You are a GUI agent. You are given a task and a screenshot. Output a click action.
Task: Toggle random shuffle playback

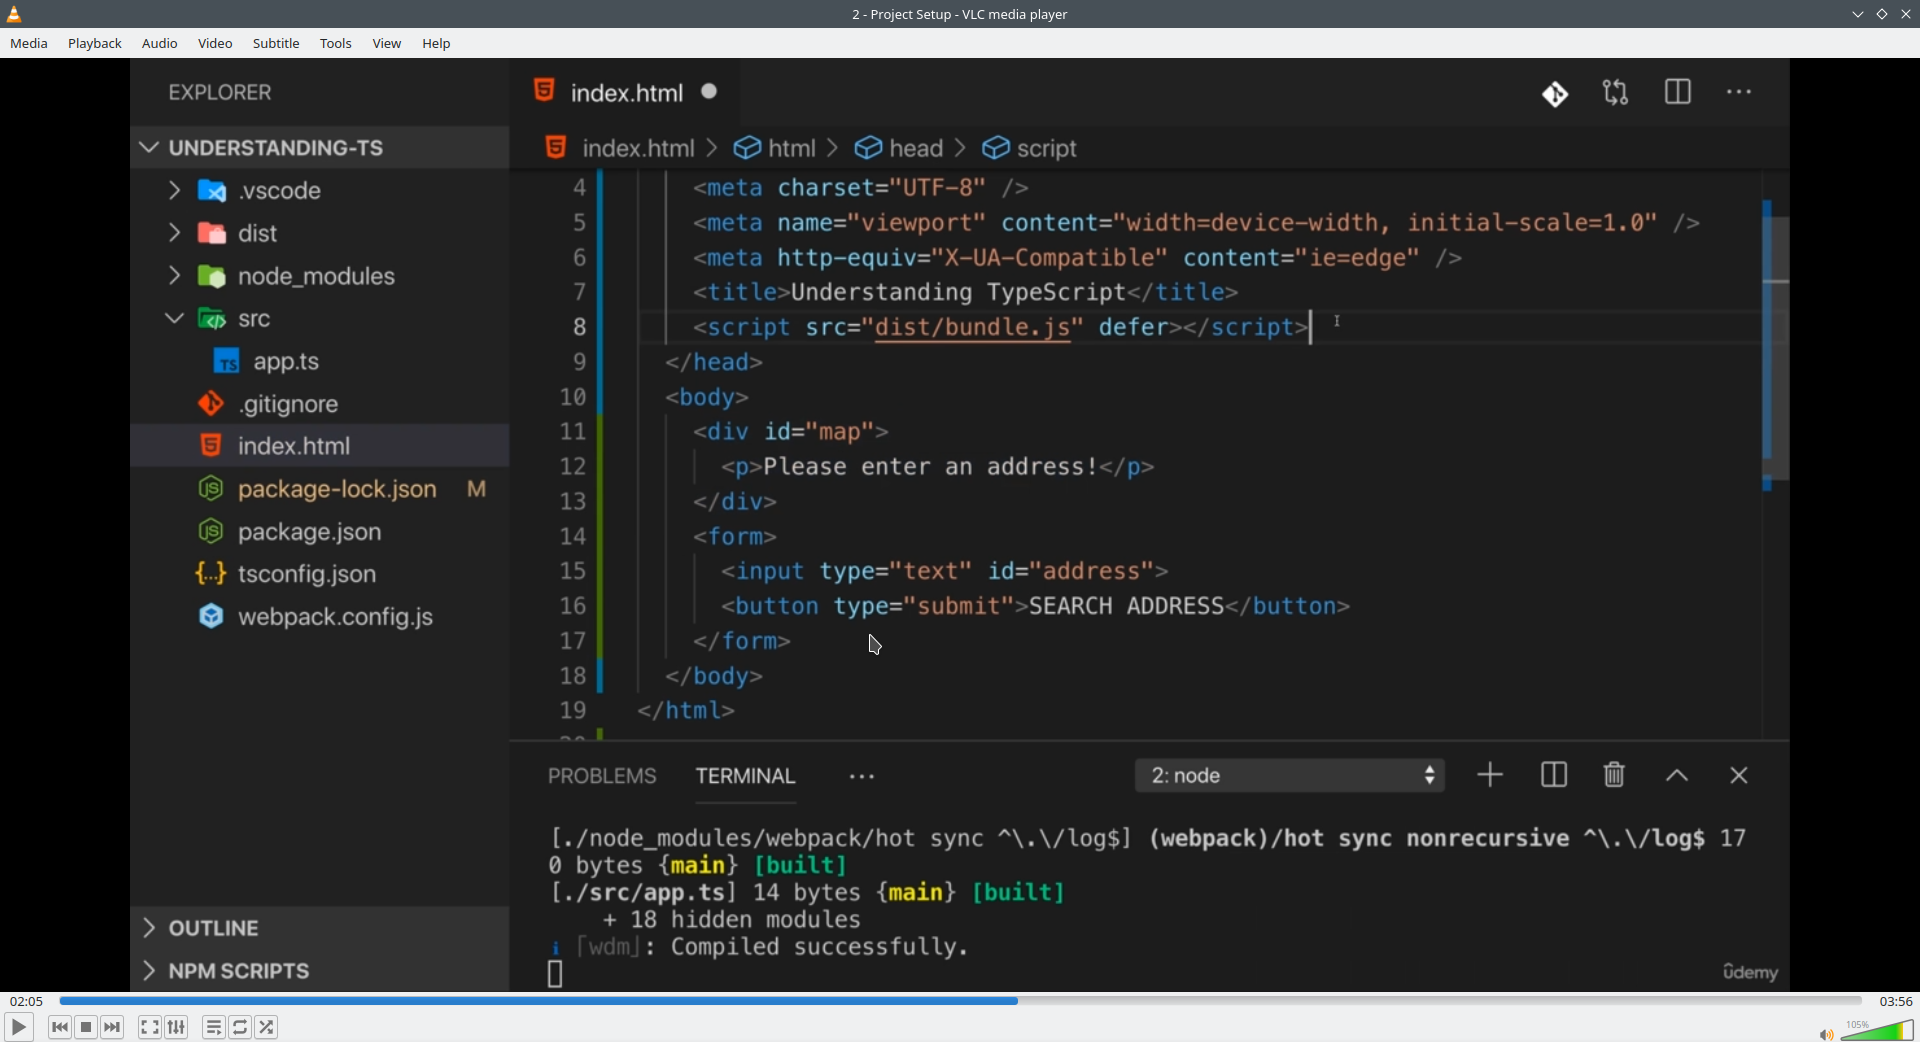click(x=266, y=1027)
